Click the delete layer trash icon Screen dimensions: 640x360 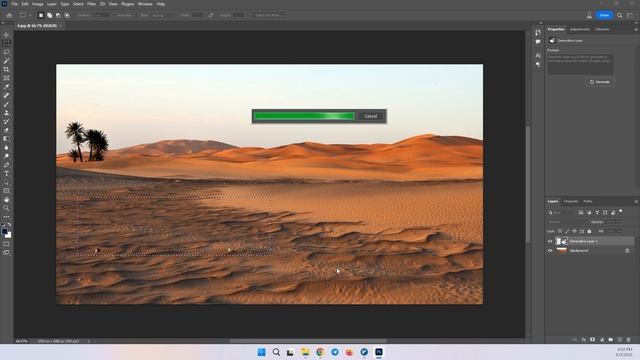[629, 340]
